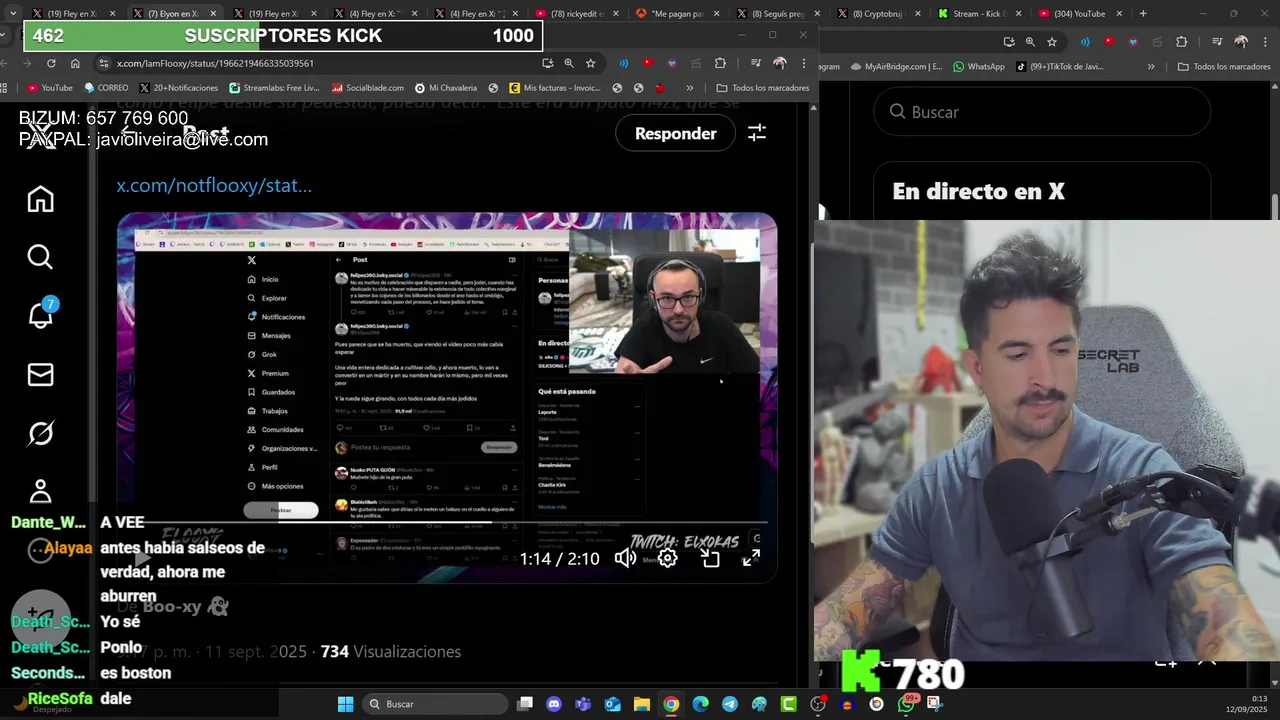Open profile avatar in back window toolbar

(1241, 42)
